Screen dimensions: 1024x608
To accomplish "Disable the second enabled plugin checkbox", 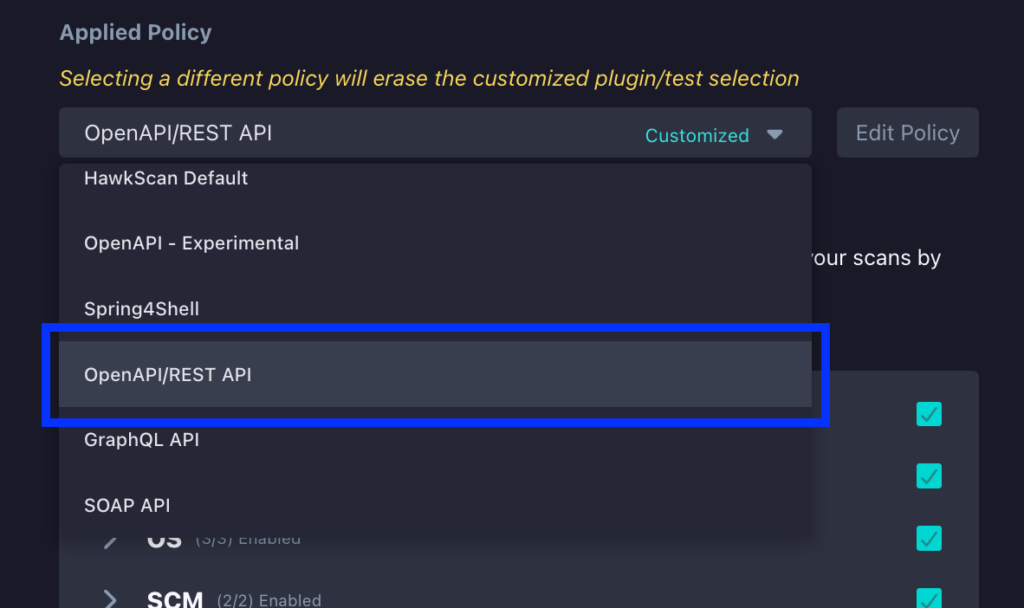I will 928,476.
